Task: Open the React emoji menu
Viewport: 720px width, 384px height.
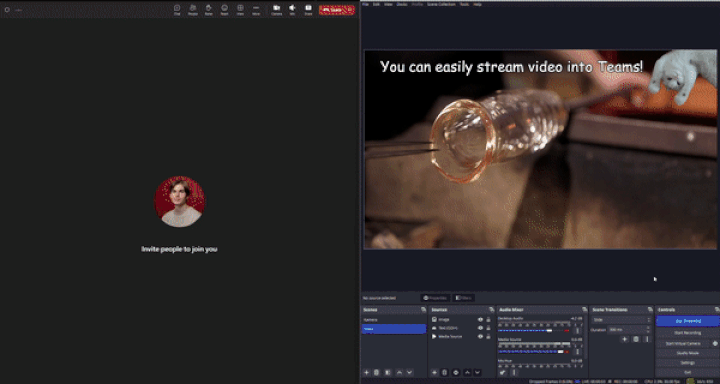Action: (224, 9)
